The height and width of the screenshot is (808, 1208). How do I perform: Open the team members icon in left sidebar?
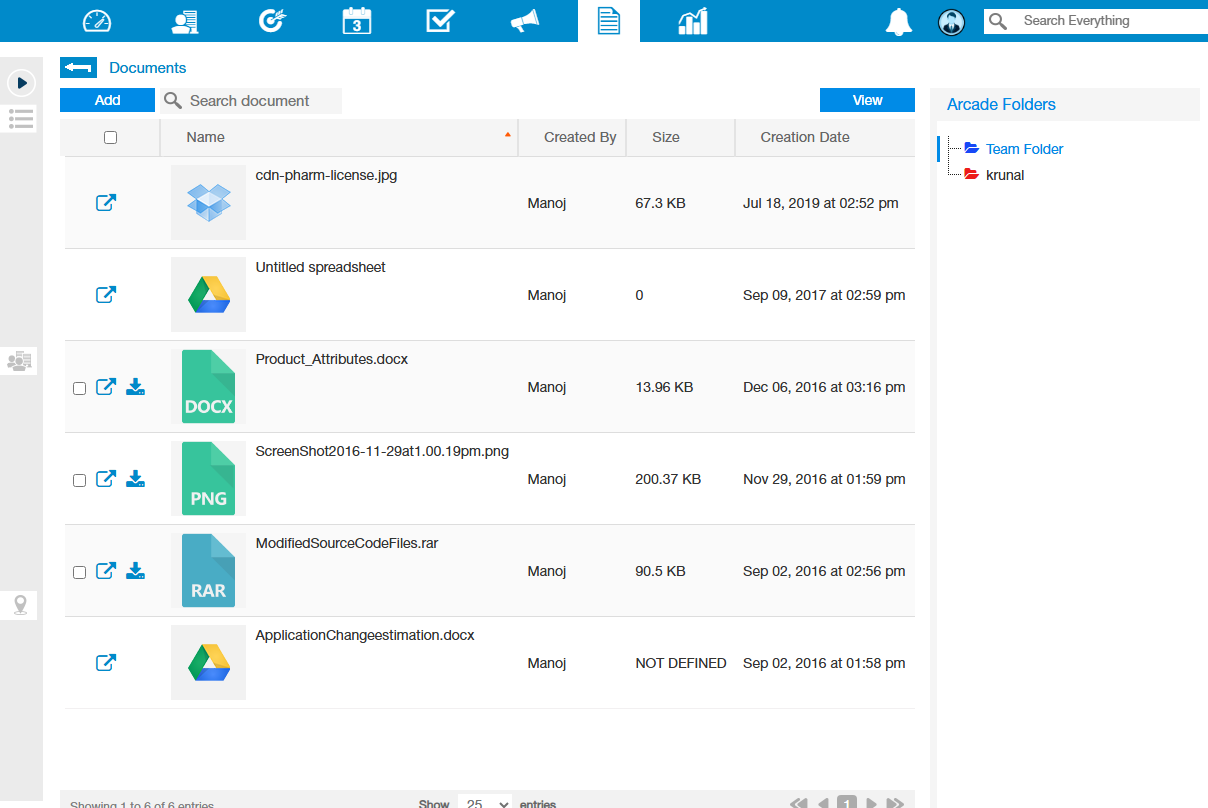point(19,361)
